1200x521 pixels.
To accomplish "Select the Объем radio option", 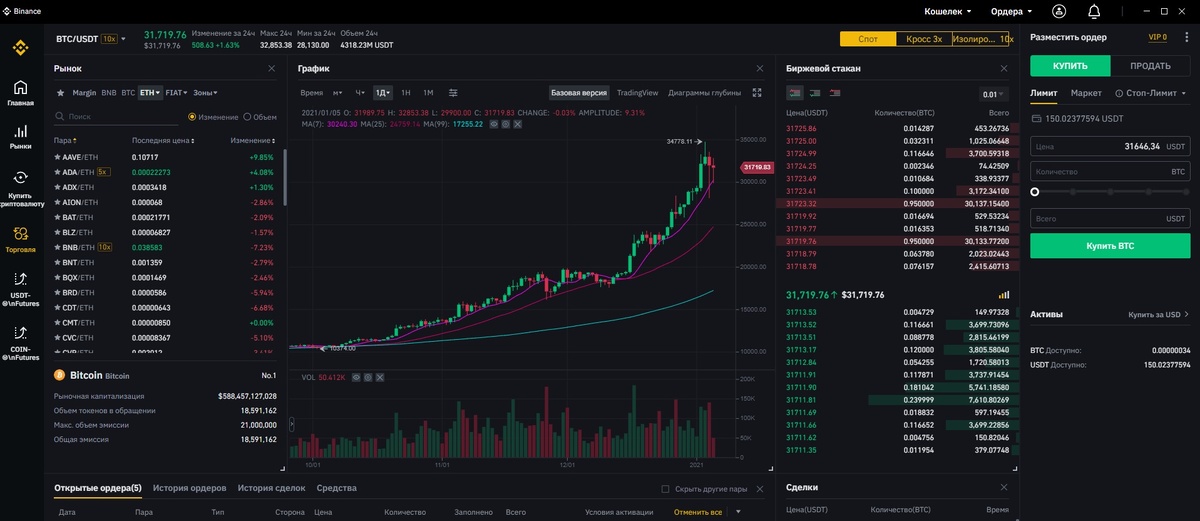I will click(246, 117).
